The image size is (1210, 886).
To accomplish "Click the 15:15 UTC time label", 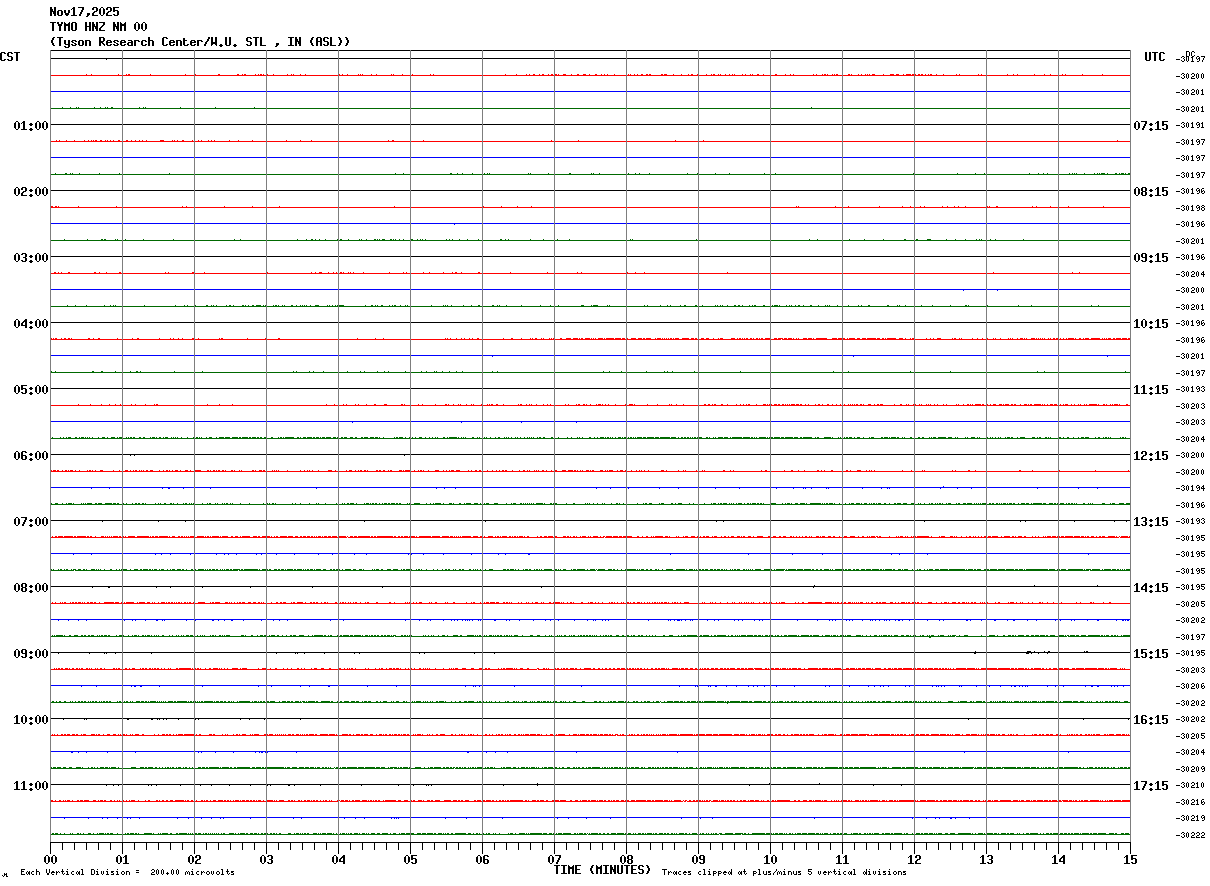I will click(x=1150, y=653).
